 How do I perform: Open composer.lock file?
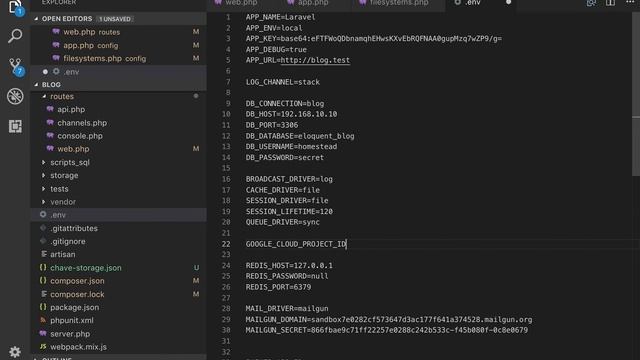(118, 294)
